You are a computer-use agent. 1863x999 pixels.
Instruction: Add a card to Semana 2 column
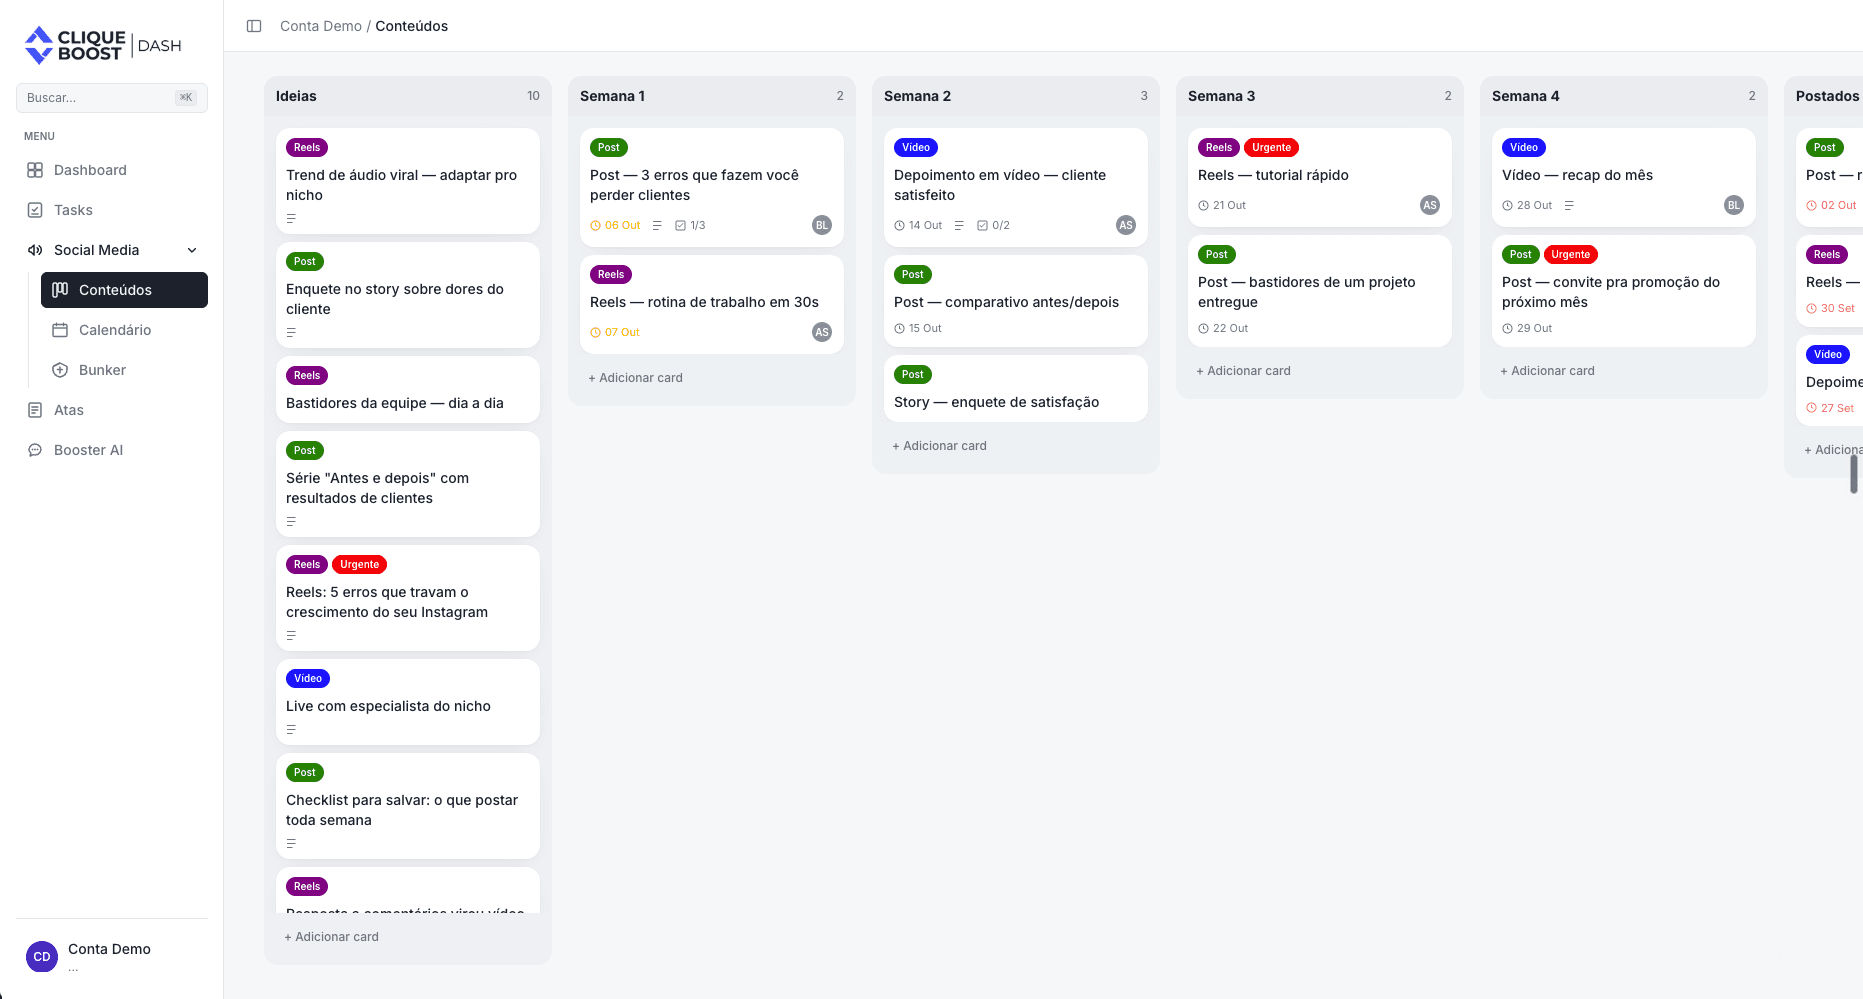[x=939, y=446]
